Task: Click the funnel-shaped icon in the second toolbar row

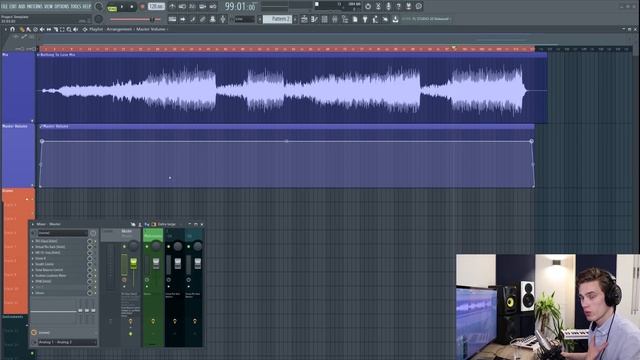Action: point(365,19)
